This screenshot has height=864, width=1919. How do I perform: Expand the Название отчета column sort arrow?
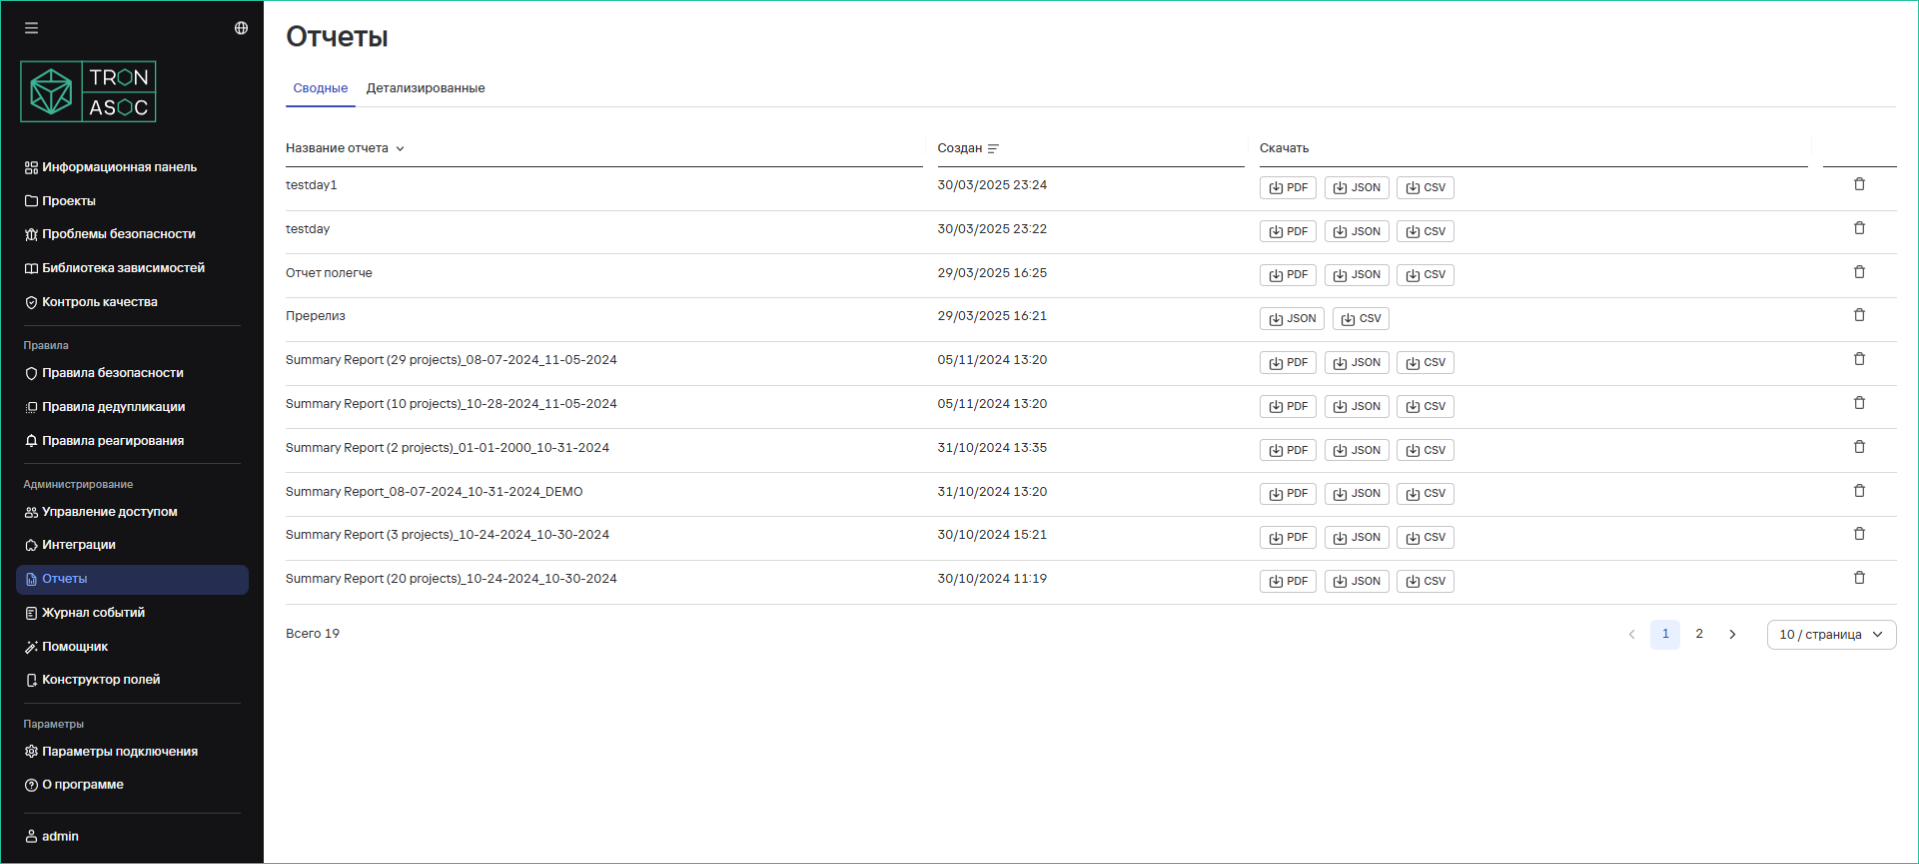400,149
